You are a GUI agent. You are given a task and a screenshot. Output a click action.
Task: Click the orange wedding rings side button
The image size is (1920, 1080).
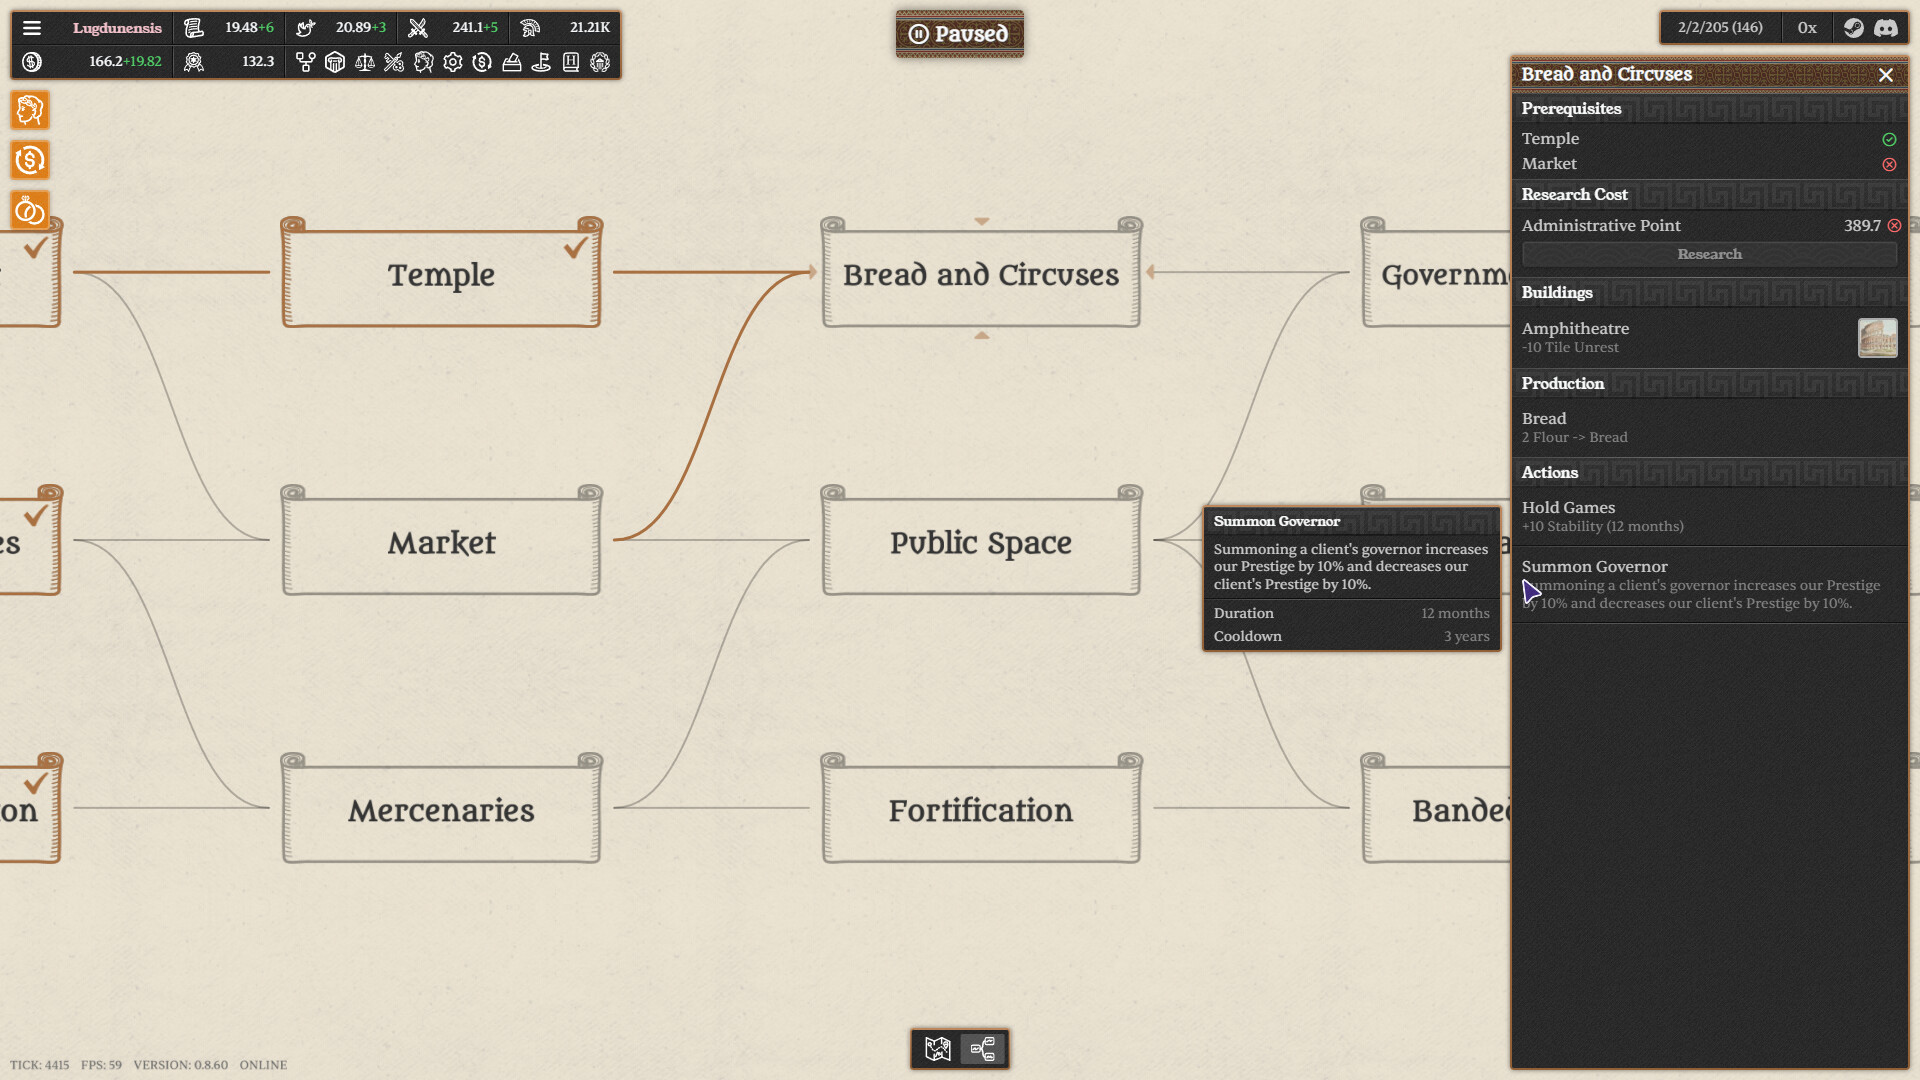(x=30, y=210)
